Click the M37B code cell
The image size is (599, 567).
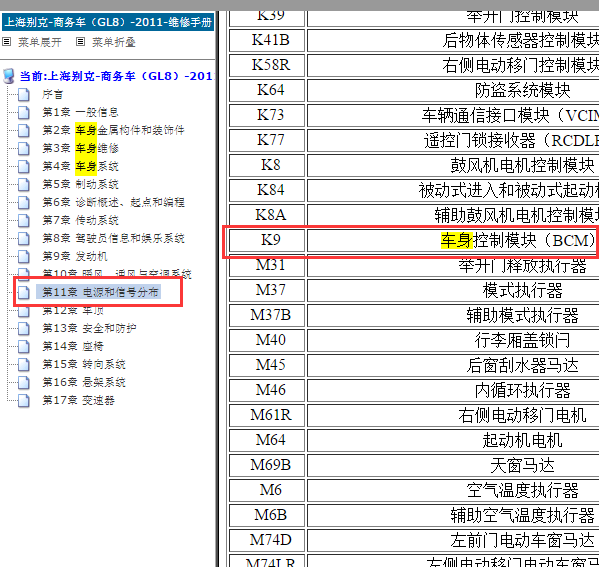(267, 315)
